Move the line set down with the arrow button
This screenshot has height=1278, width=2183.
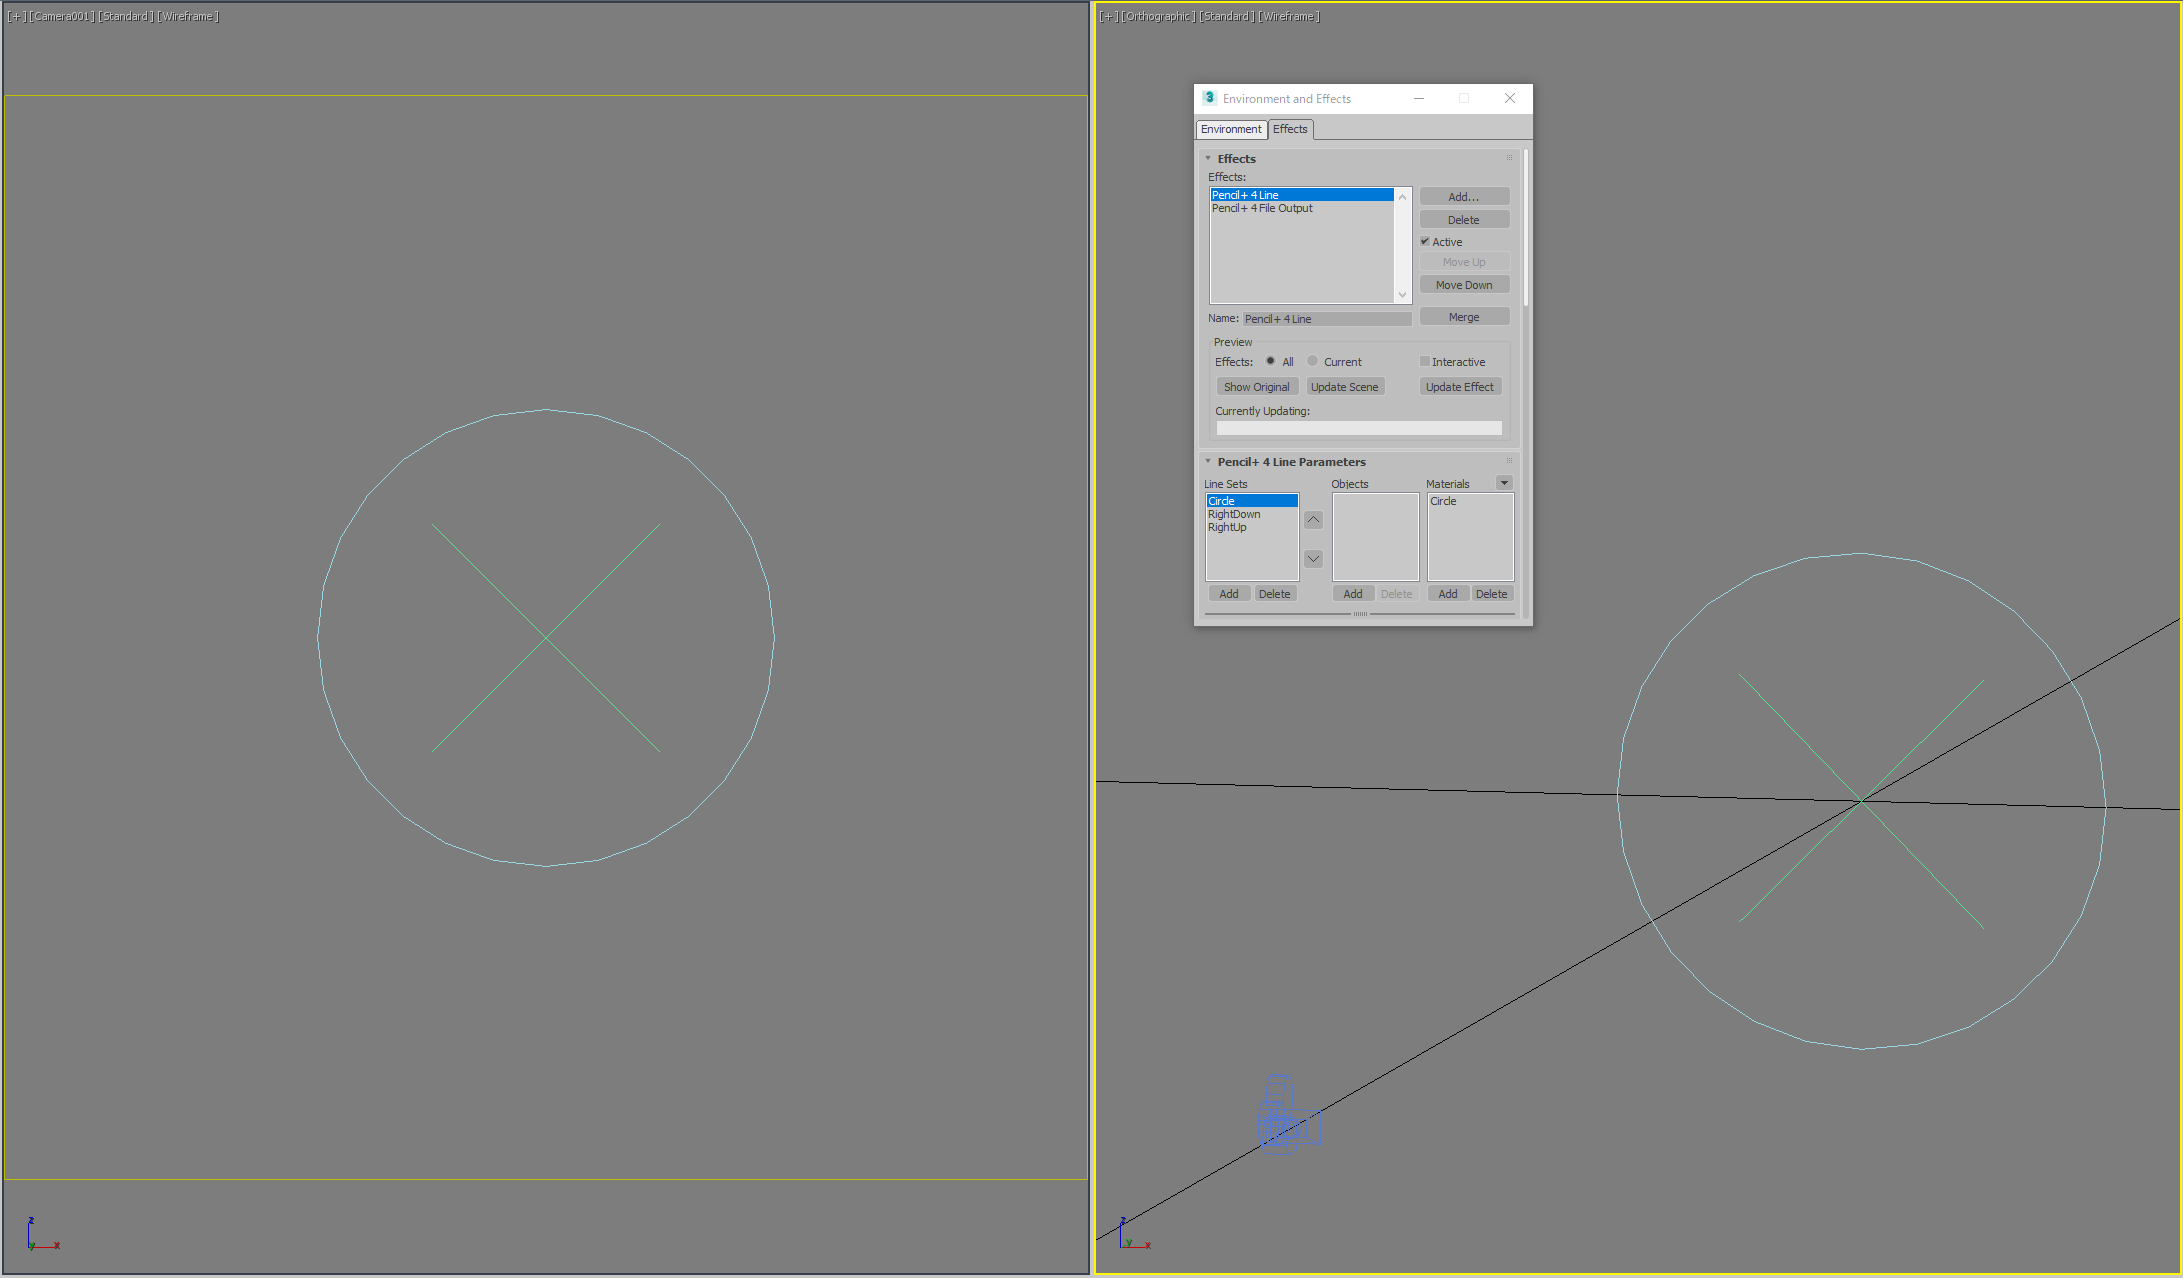[1313, 559]
